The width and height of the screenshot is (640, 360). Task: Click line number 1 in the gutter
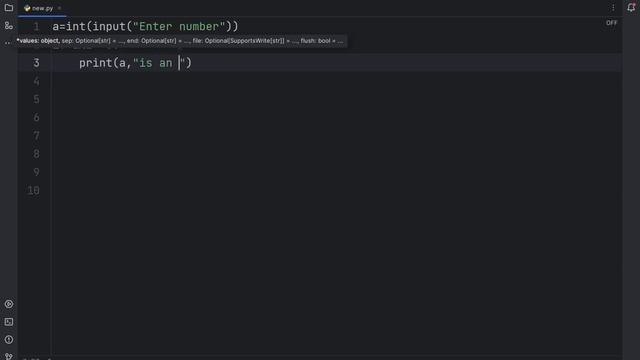click(36, 27)
